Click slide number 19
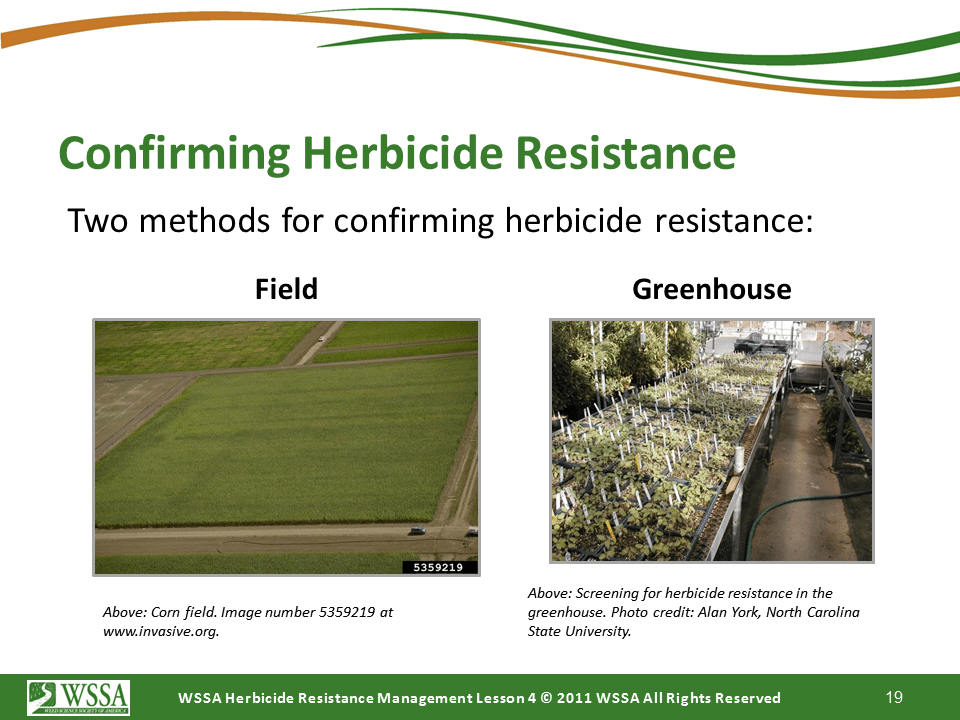Image resolution: width=960 pixels, height=720 pixels. pos(894,696)
